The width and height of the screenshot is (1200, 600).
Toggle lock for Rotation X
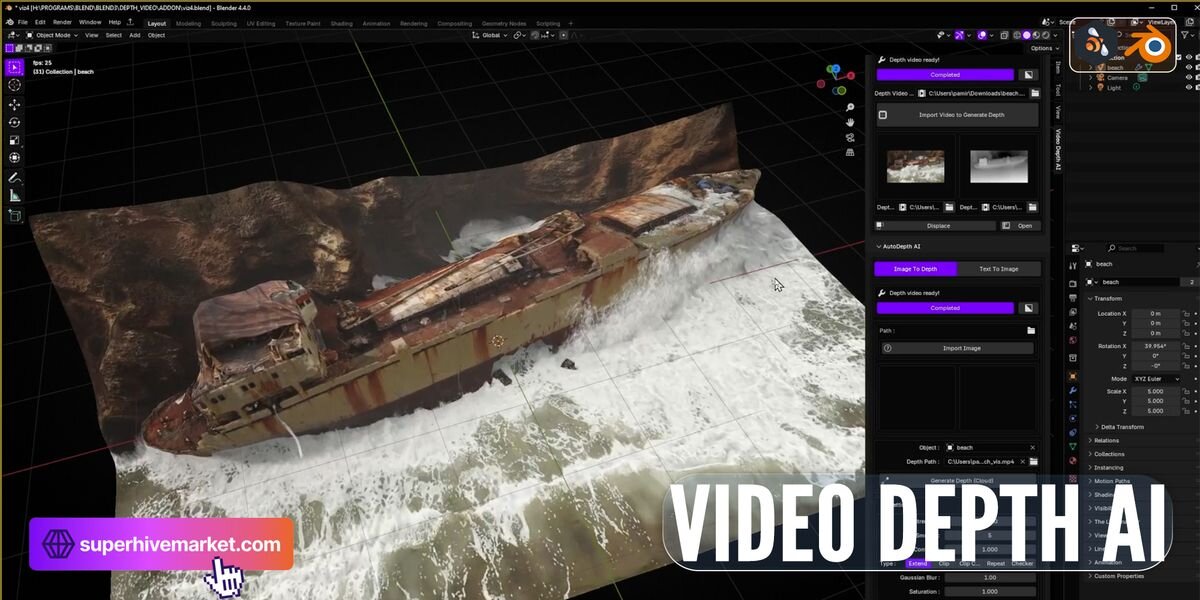1186,346
